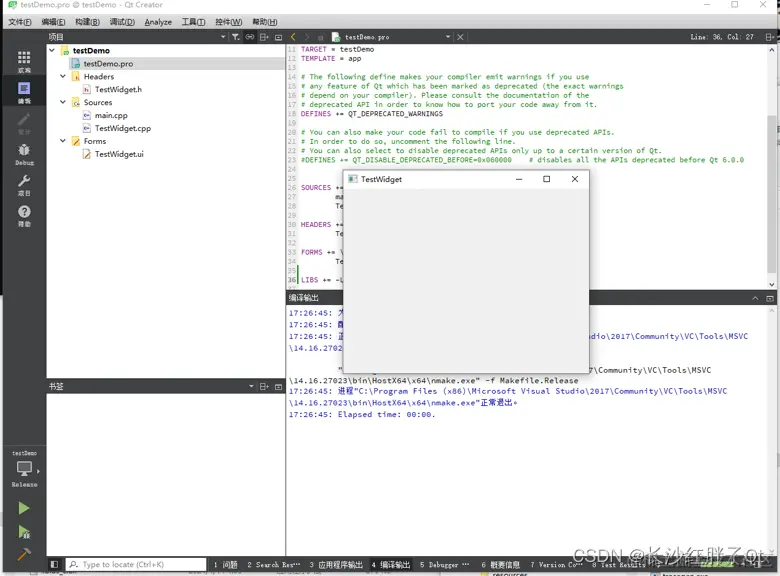Click the Elapsed time output line
The width and height of the screenshot is (780, 576).
(362, 414)
